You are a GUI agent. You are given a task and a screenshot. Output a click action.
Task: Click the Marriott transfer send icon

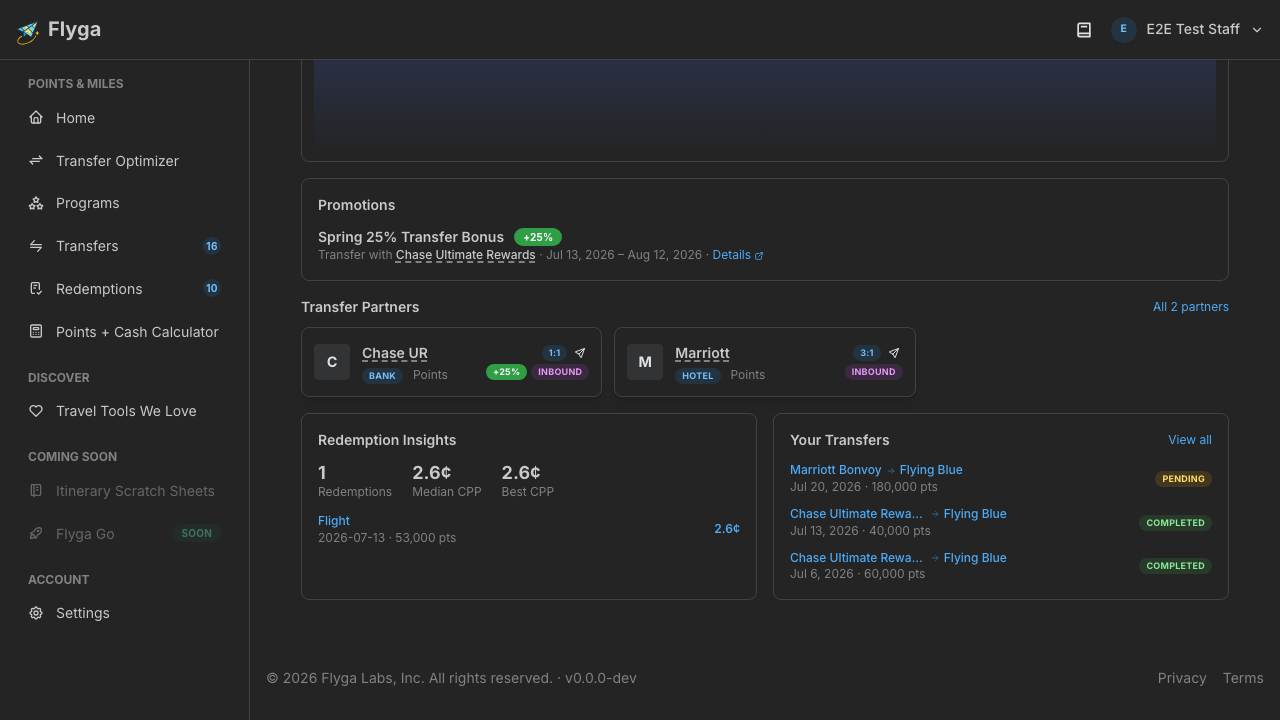pyautogui.click(x=894, y=353)
